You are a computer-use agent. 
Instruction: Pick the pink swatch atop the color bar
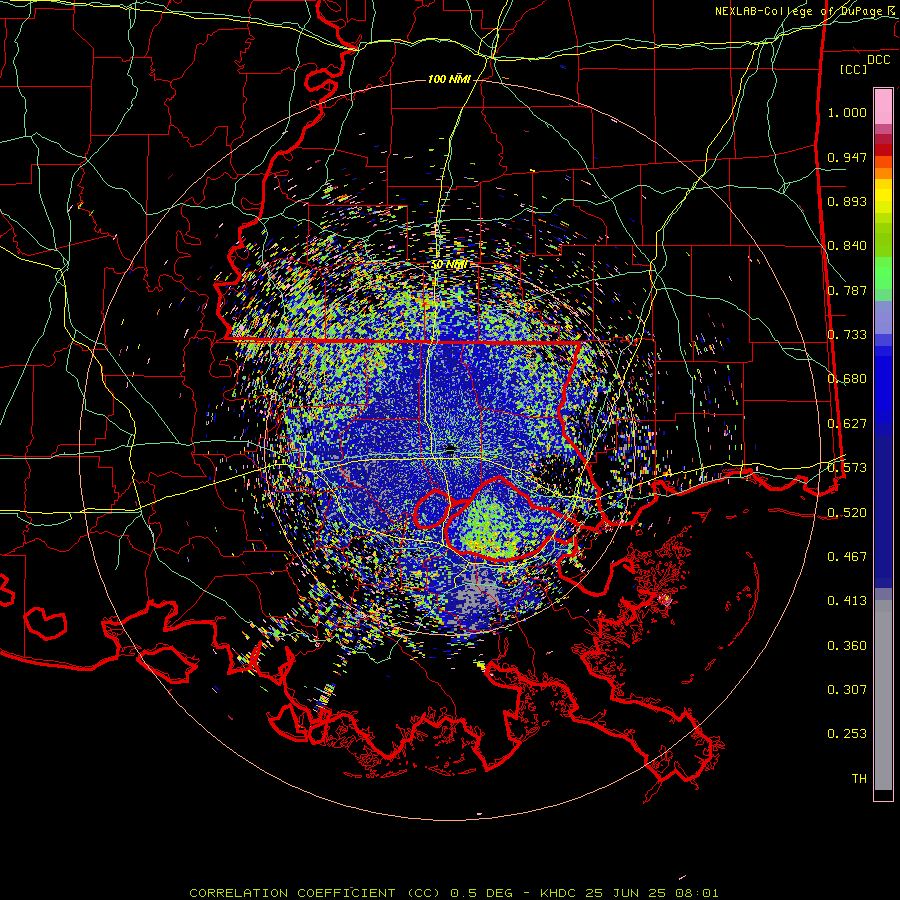click(x=883, y=107)
